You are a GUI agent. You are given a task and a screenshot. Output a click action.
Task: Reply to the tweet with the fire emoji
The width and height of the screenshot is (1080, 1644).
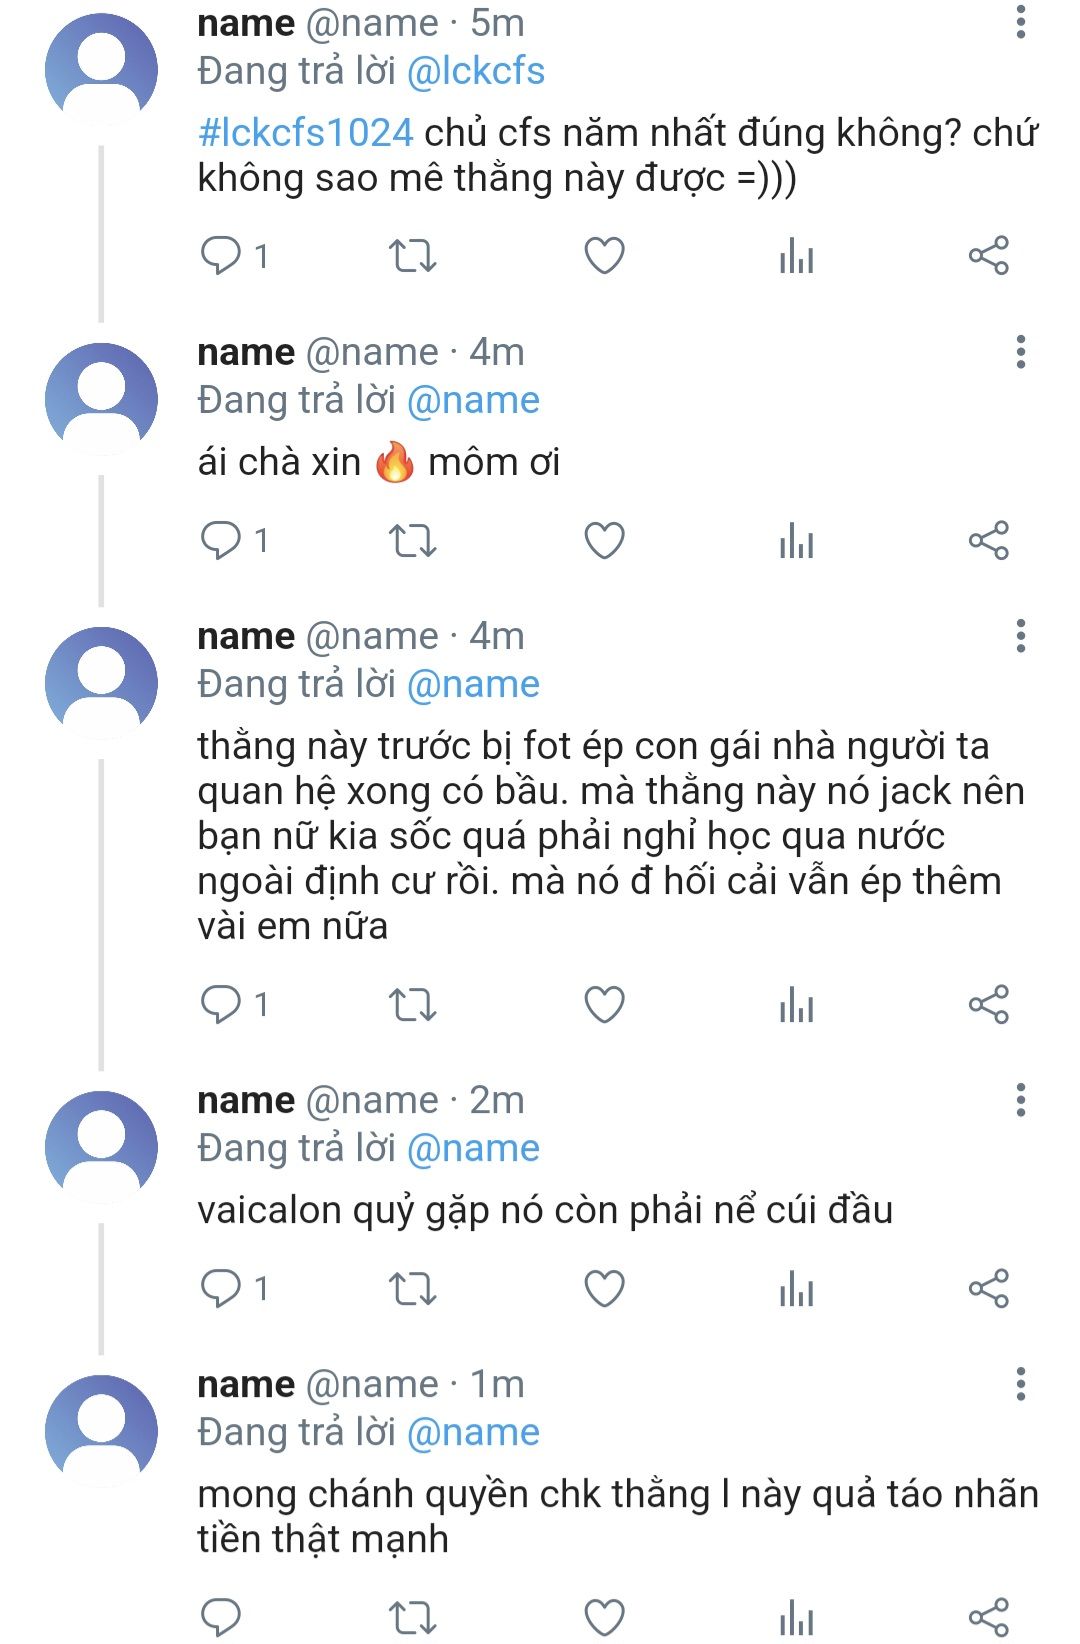221,540
